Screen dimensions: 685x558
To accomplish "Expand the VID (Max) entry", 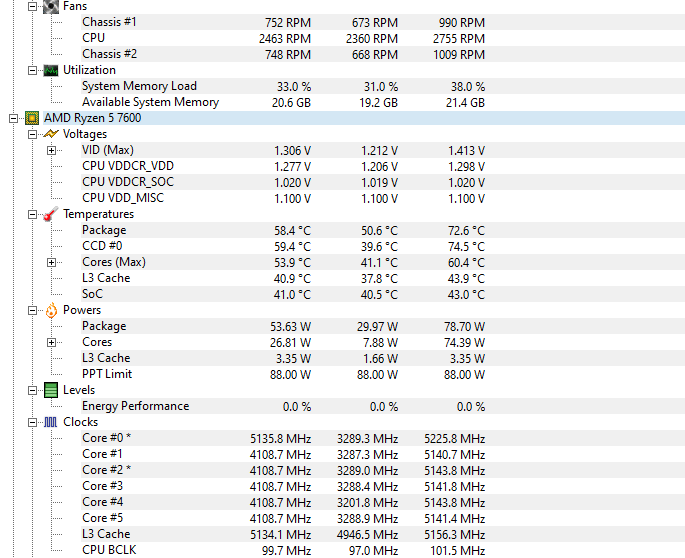I will click(51, 150).
